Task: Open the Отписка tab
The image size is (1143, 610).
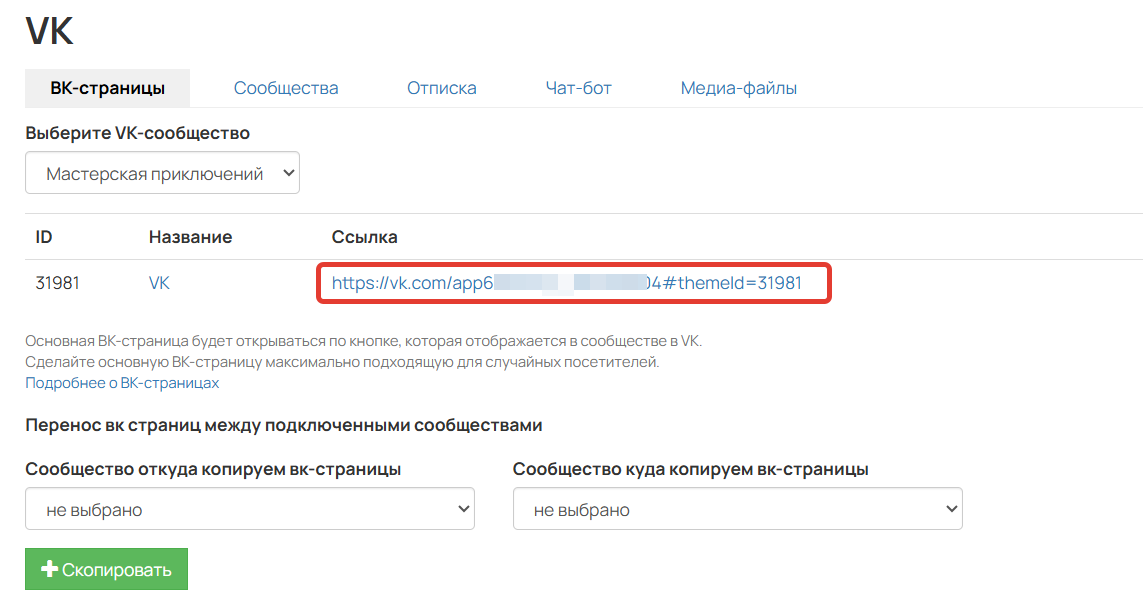Action: (442, 88)
